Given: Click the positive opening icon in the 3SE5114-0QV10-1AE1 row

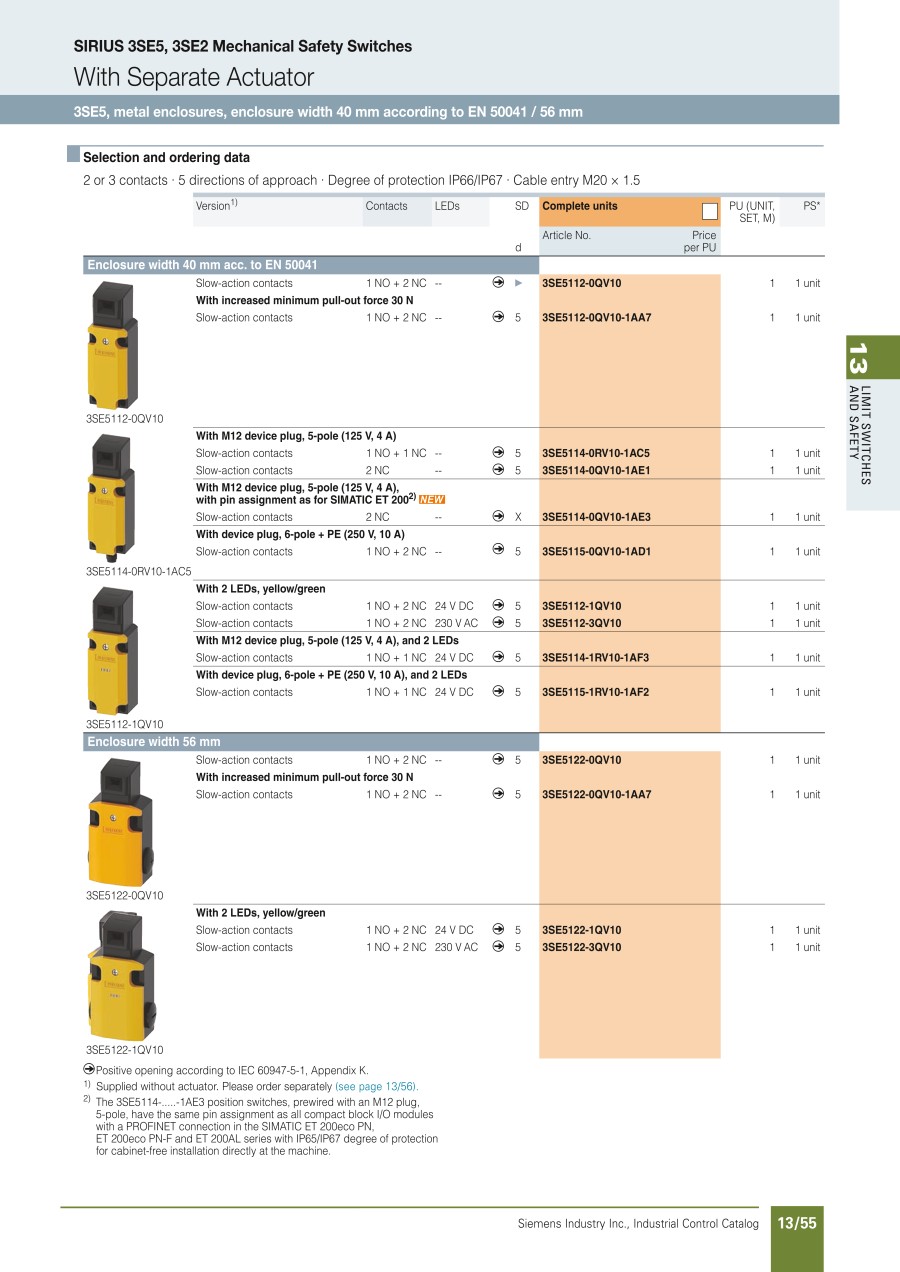Looking at the screenshot, I should [498, 470].
